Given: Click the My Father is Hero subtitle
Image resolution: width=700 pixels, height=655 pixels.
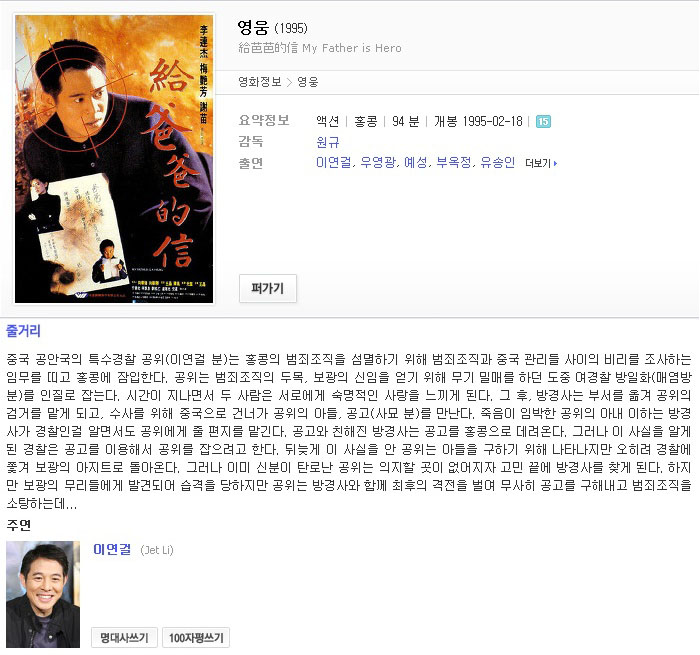Looking at the screenshot, I should [352, 48].
